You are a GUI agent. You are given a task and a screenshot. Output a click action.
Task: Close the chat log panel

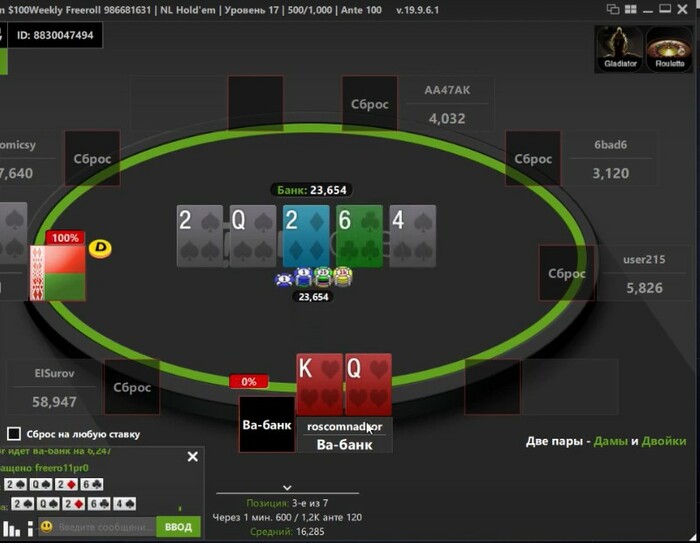click(192, 456)
